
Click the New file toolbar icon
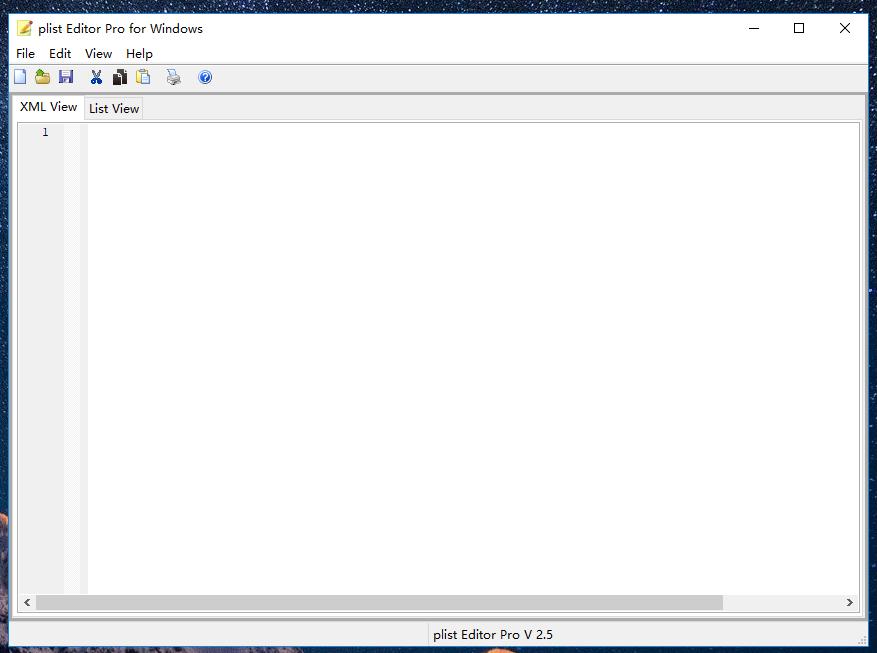point(20,77)
